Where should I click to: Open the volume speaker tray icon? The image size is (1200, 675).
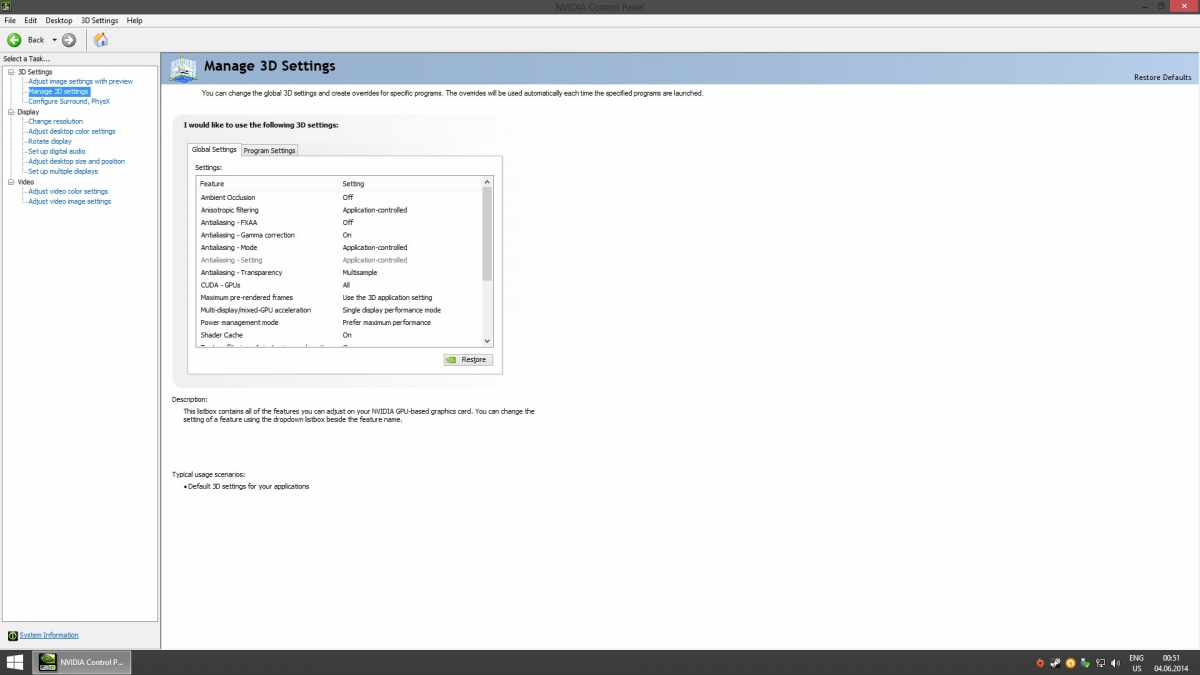1116,663
